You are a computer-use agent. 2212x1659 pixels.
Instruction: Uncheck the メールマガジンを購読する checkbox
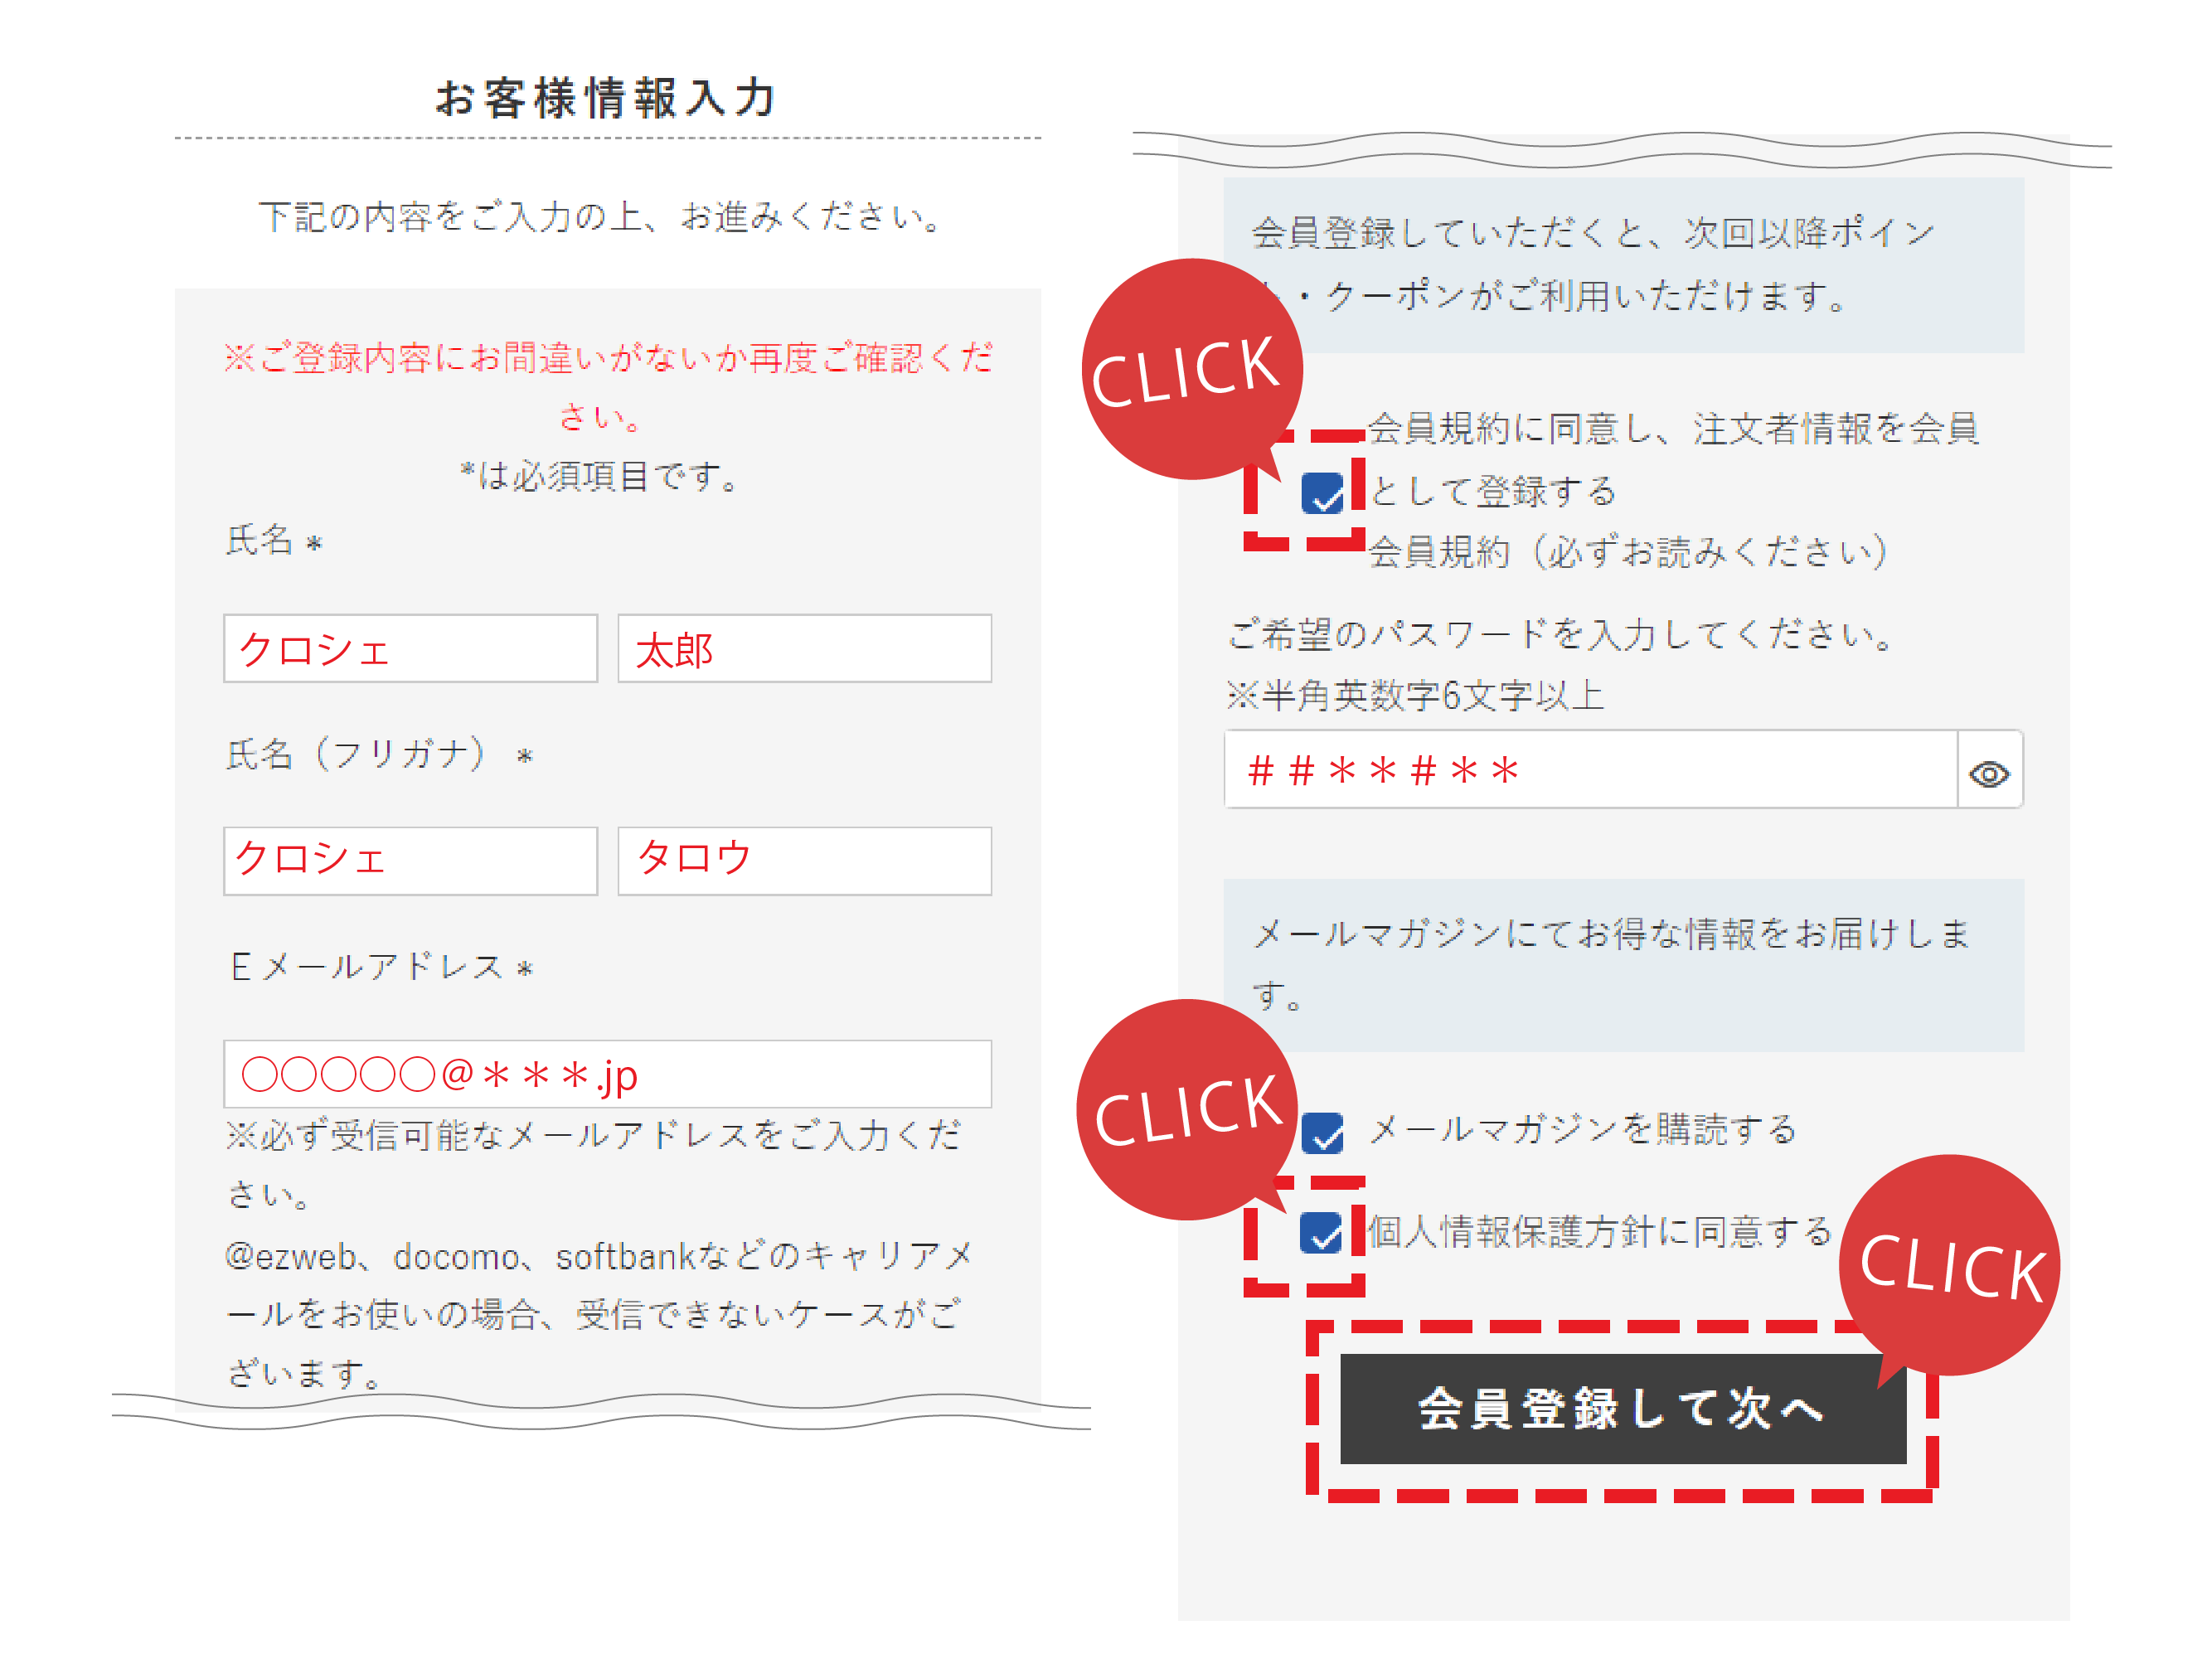pos(1322,1133)
